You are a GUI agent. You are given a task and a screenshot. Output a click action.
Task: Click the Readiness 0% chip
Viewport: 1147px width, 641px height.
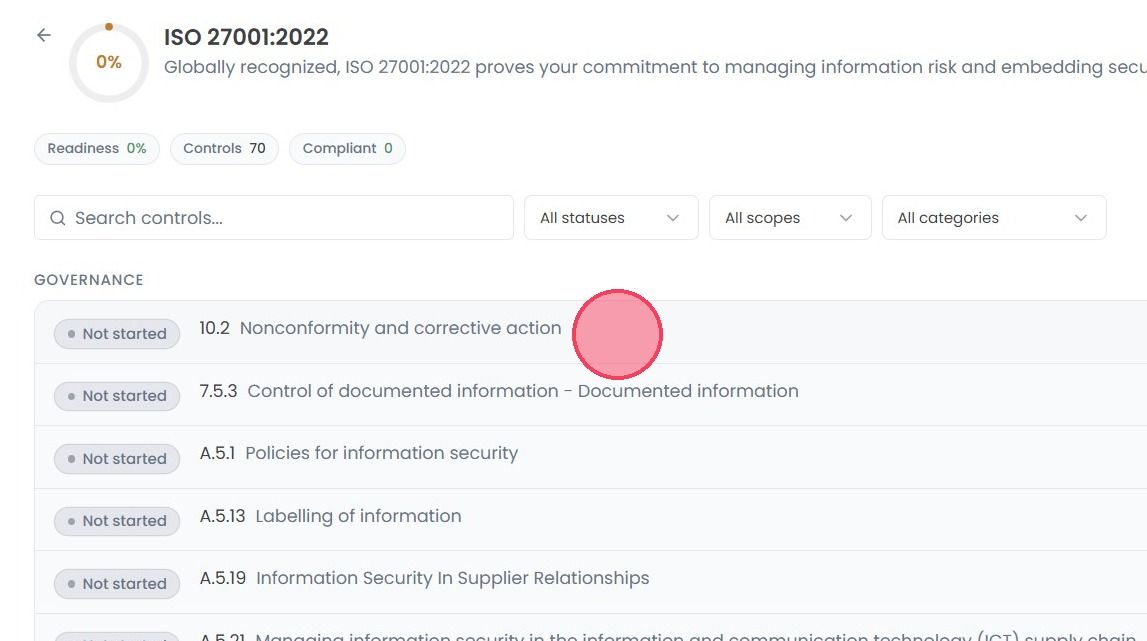tap(97, 149)
